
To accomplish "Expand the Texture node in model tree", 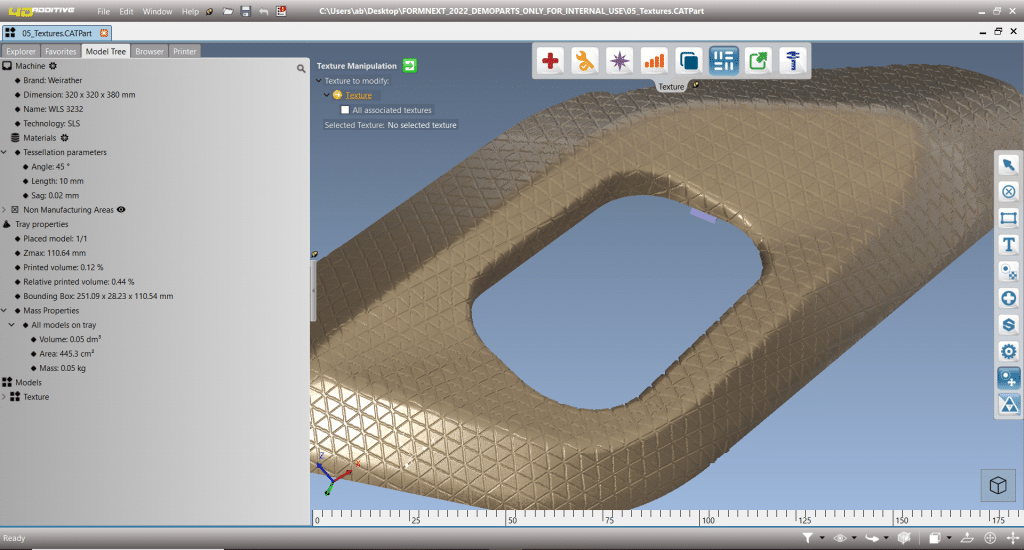I will pyautogui.click(x=5, y=397).
